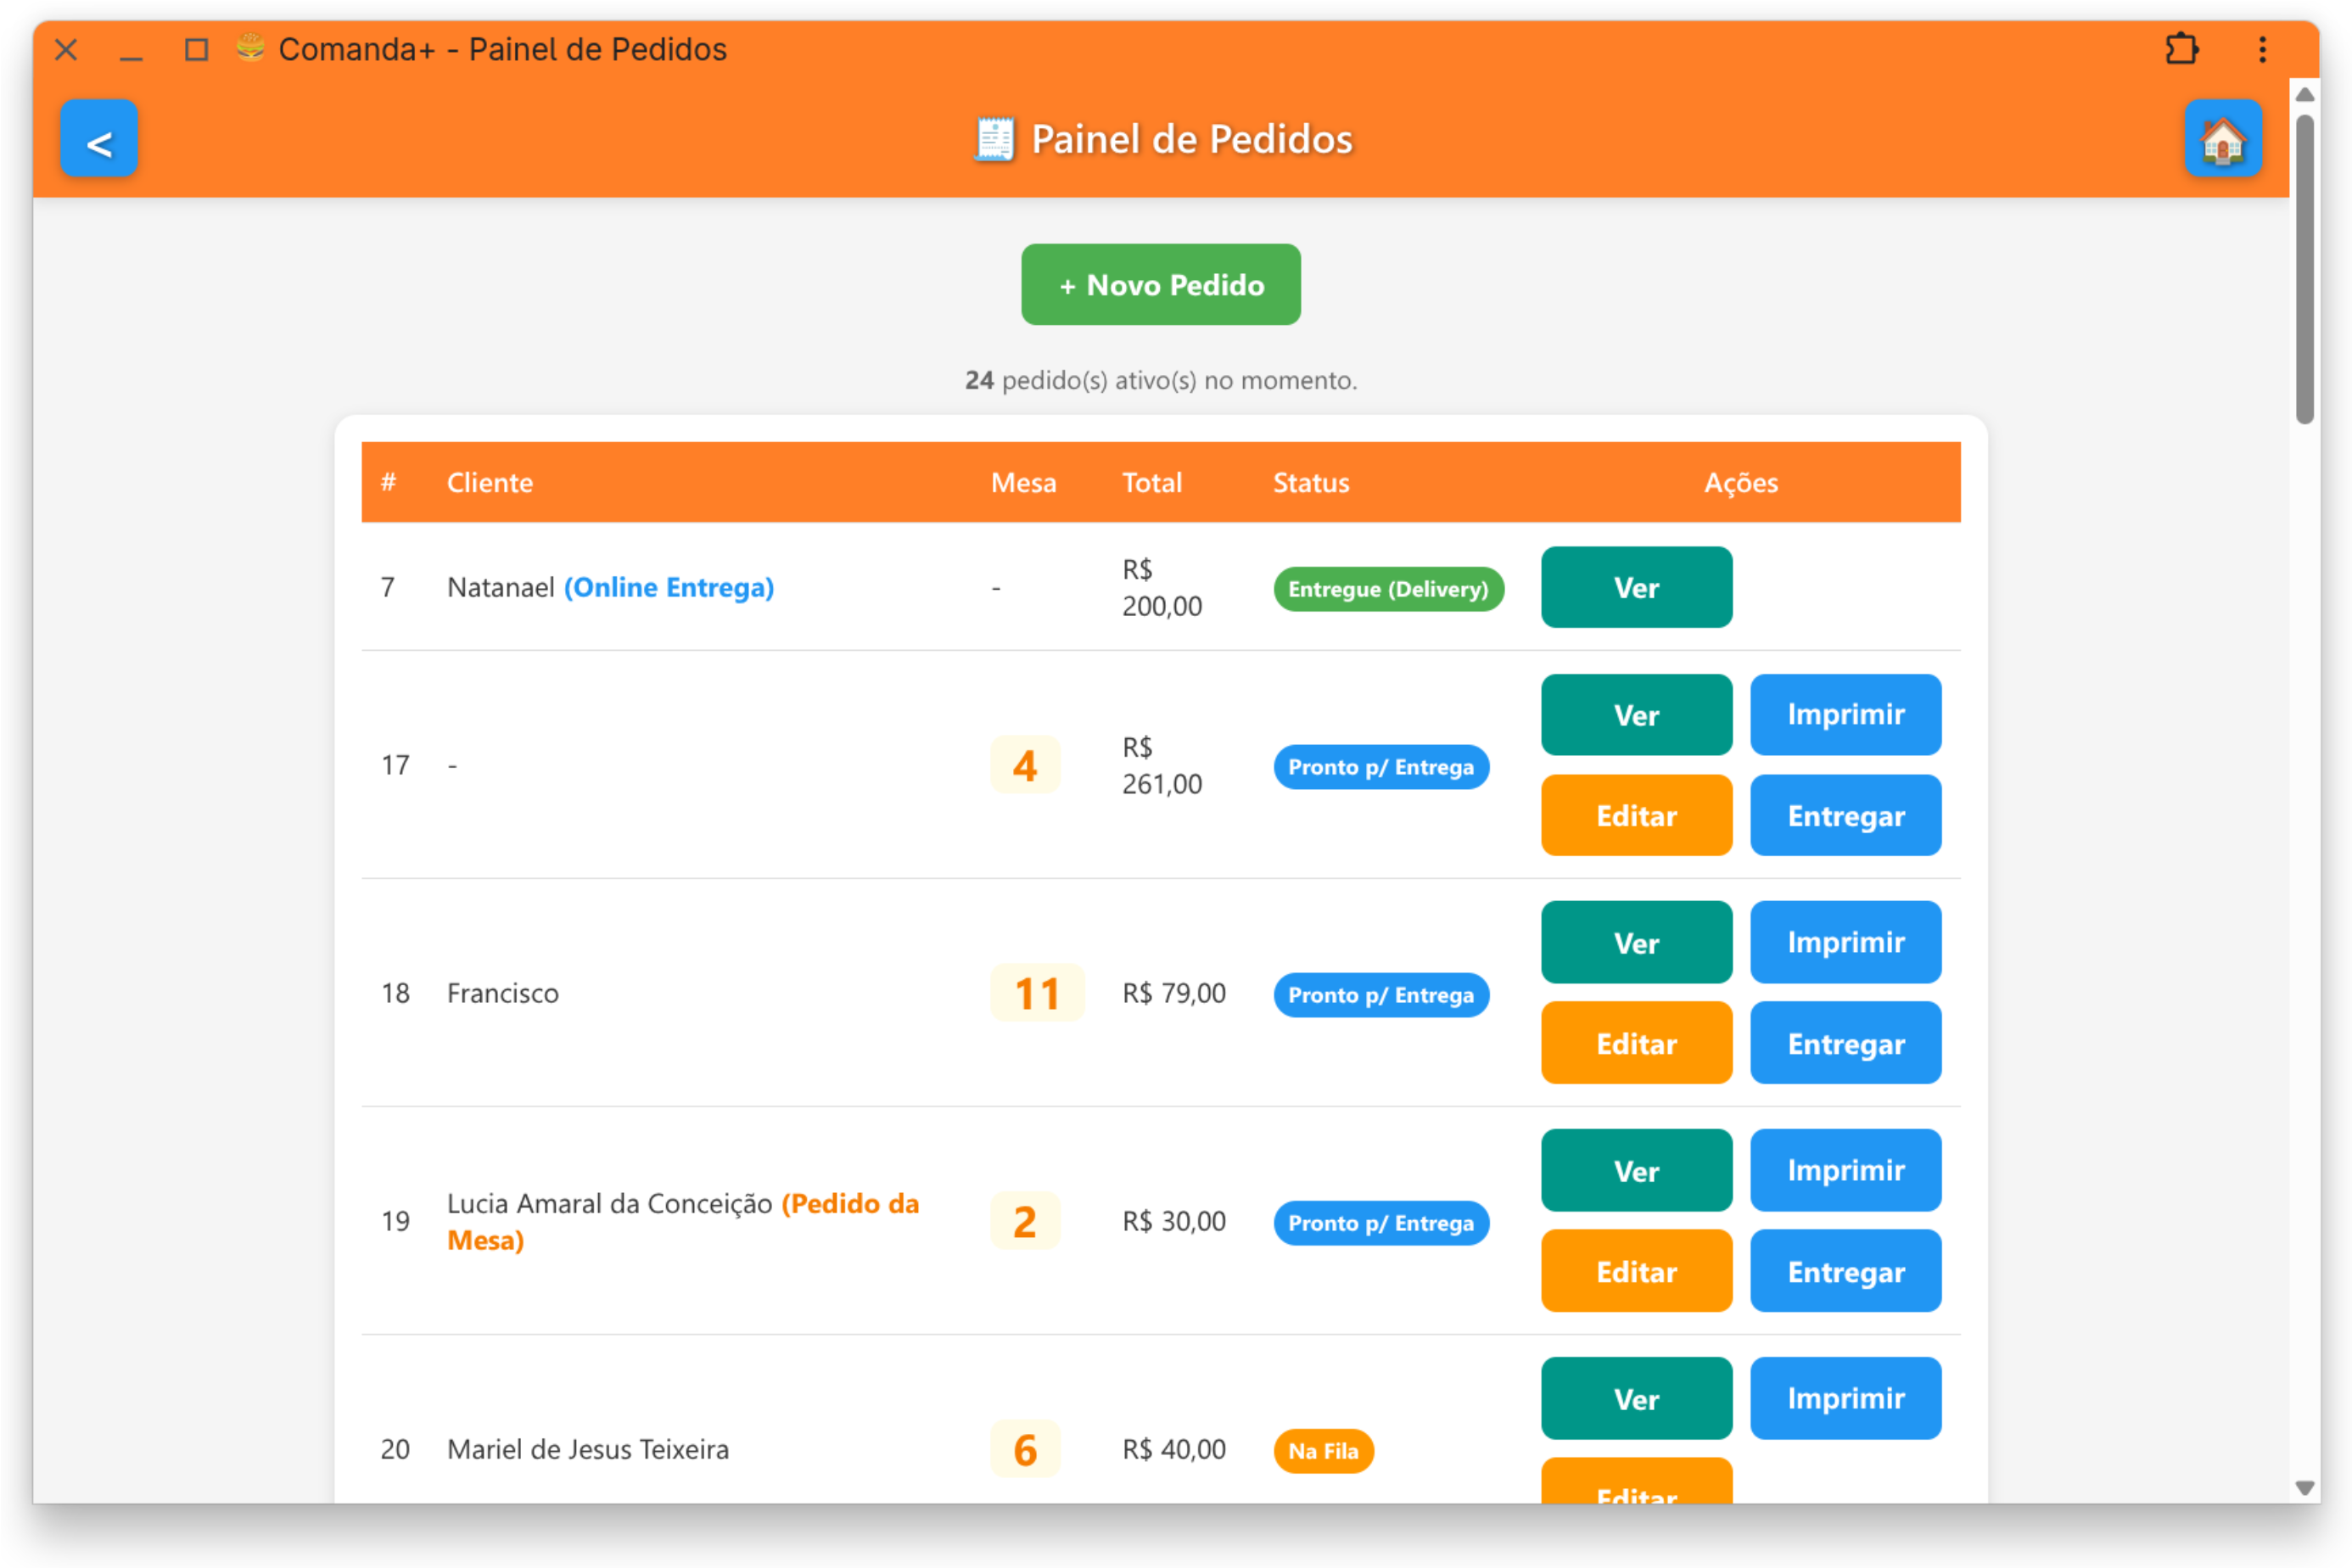Click the receipt icon beside Painel de Pedidos
Viewport: 2352px width, 1568px height.
tap(994, 139)
